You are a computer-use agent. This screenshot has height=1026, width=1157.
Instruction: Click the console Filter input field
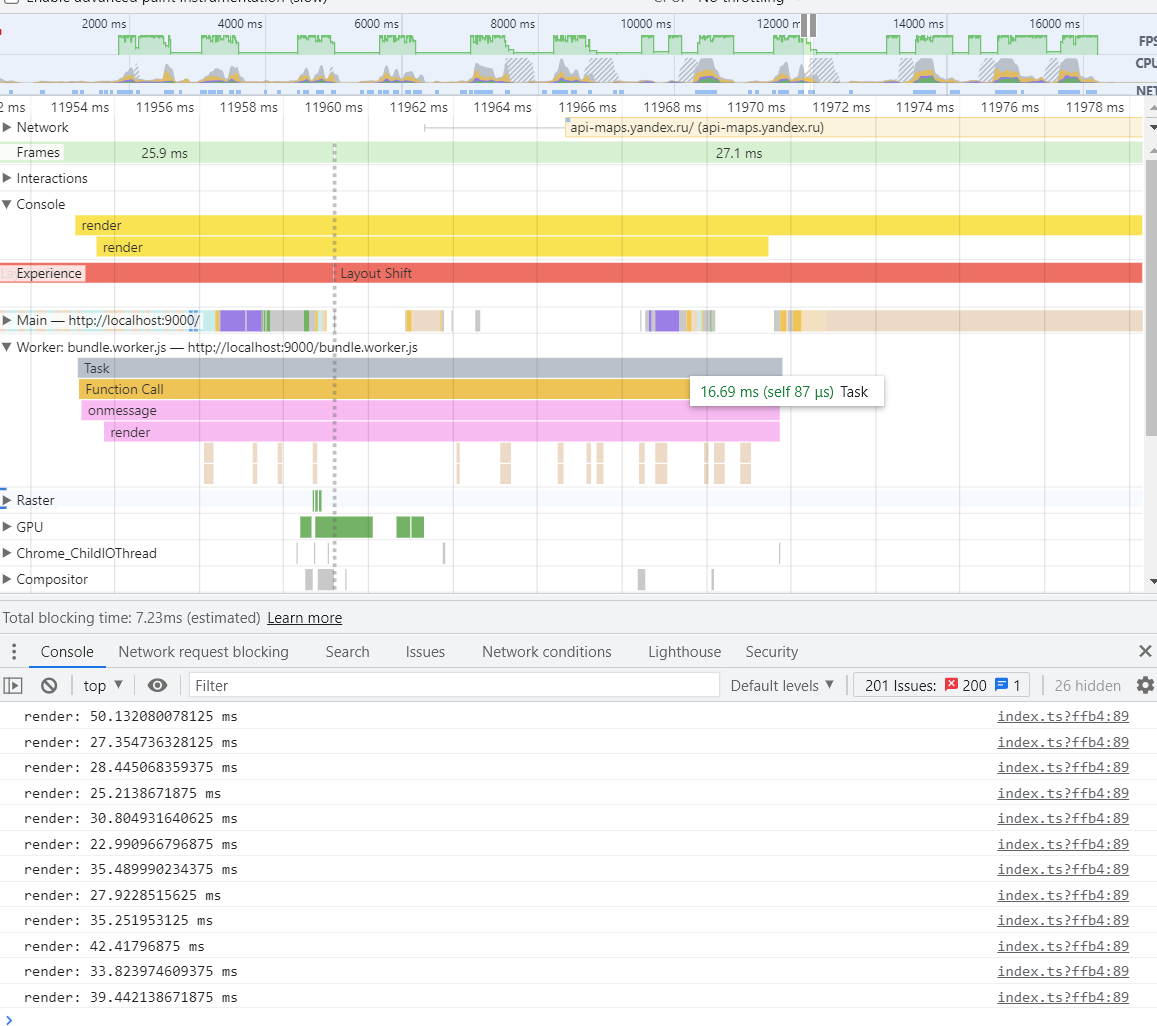(454, 686)
